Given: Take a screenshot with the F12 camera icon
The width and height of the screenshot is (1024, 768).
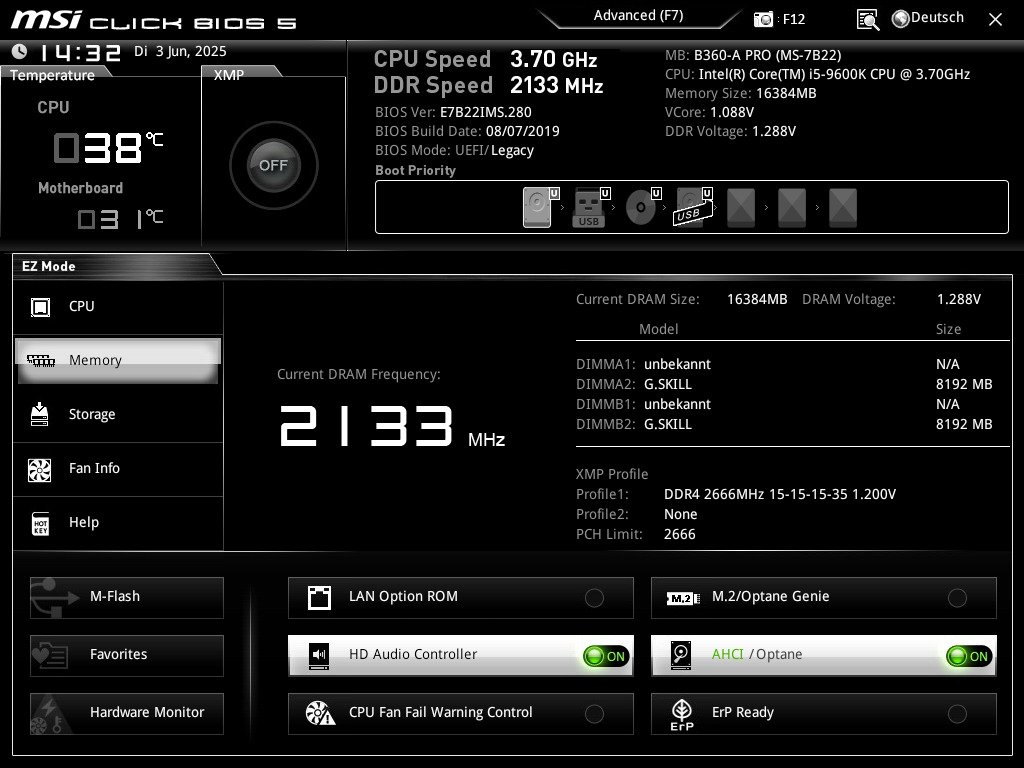Looking at the screenshot, I should point(763,20).
